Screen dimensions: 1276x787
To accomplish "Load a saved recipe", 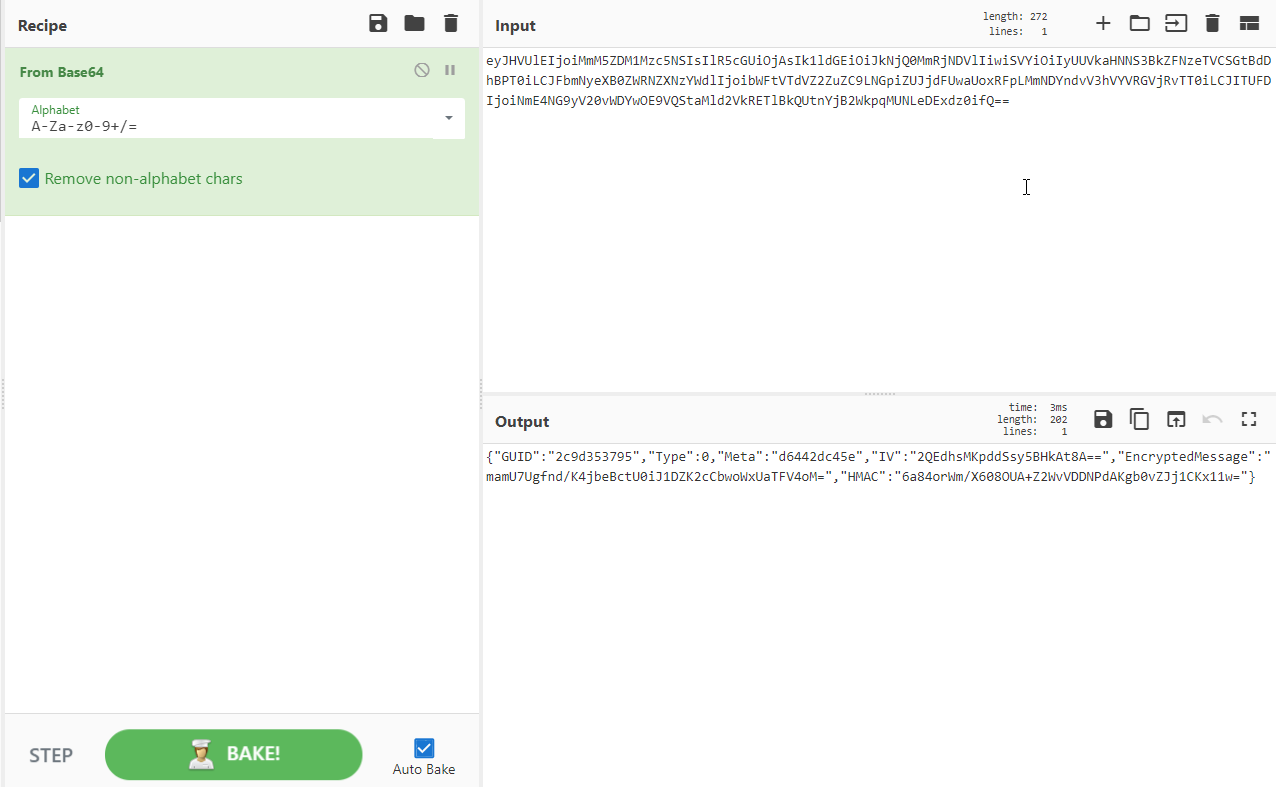I will click(414, 24).
